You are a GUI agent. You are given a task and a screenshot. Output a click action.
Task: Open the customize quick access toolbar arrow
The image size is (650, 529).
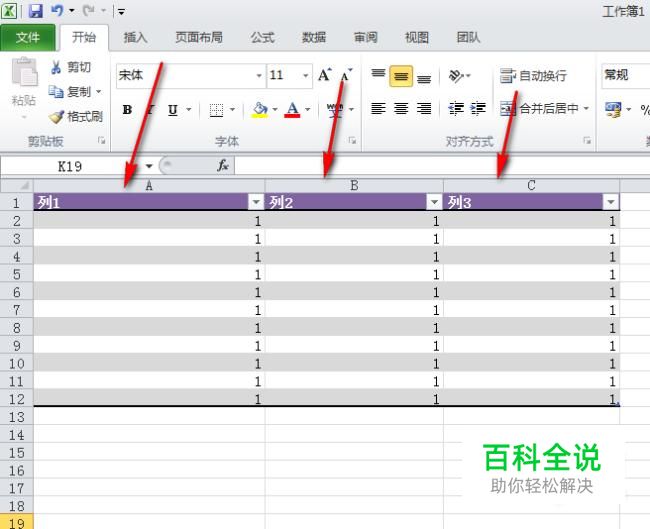[x=121, y=12]
